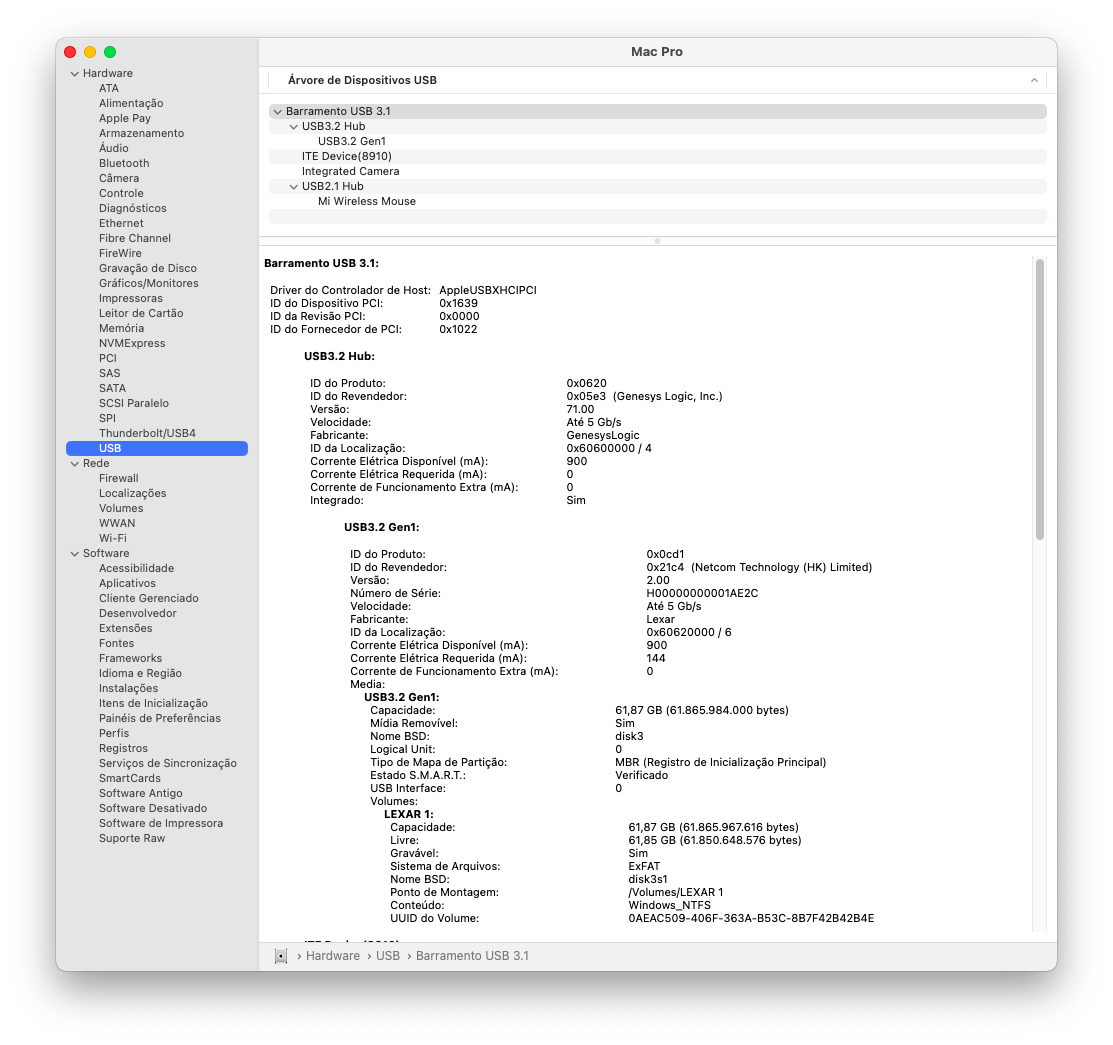The image size is (1113, 1045).
Task: Select the USB3.2 Gen1 device entry
Action: (351, 141)
